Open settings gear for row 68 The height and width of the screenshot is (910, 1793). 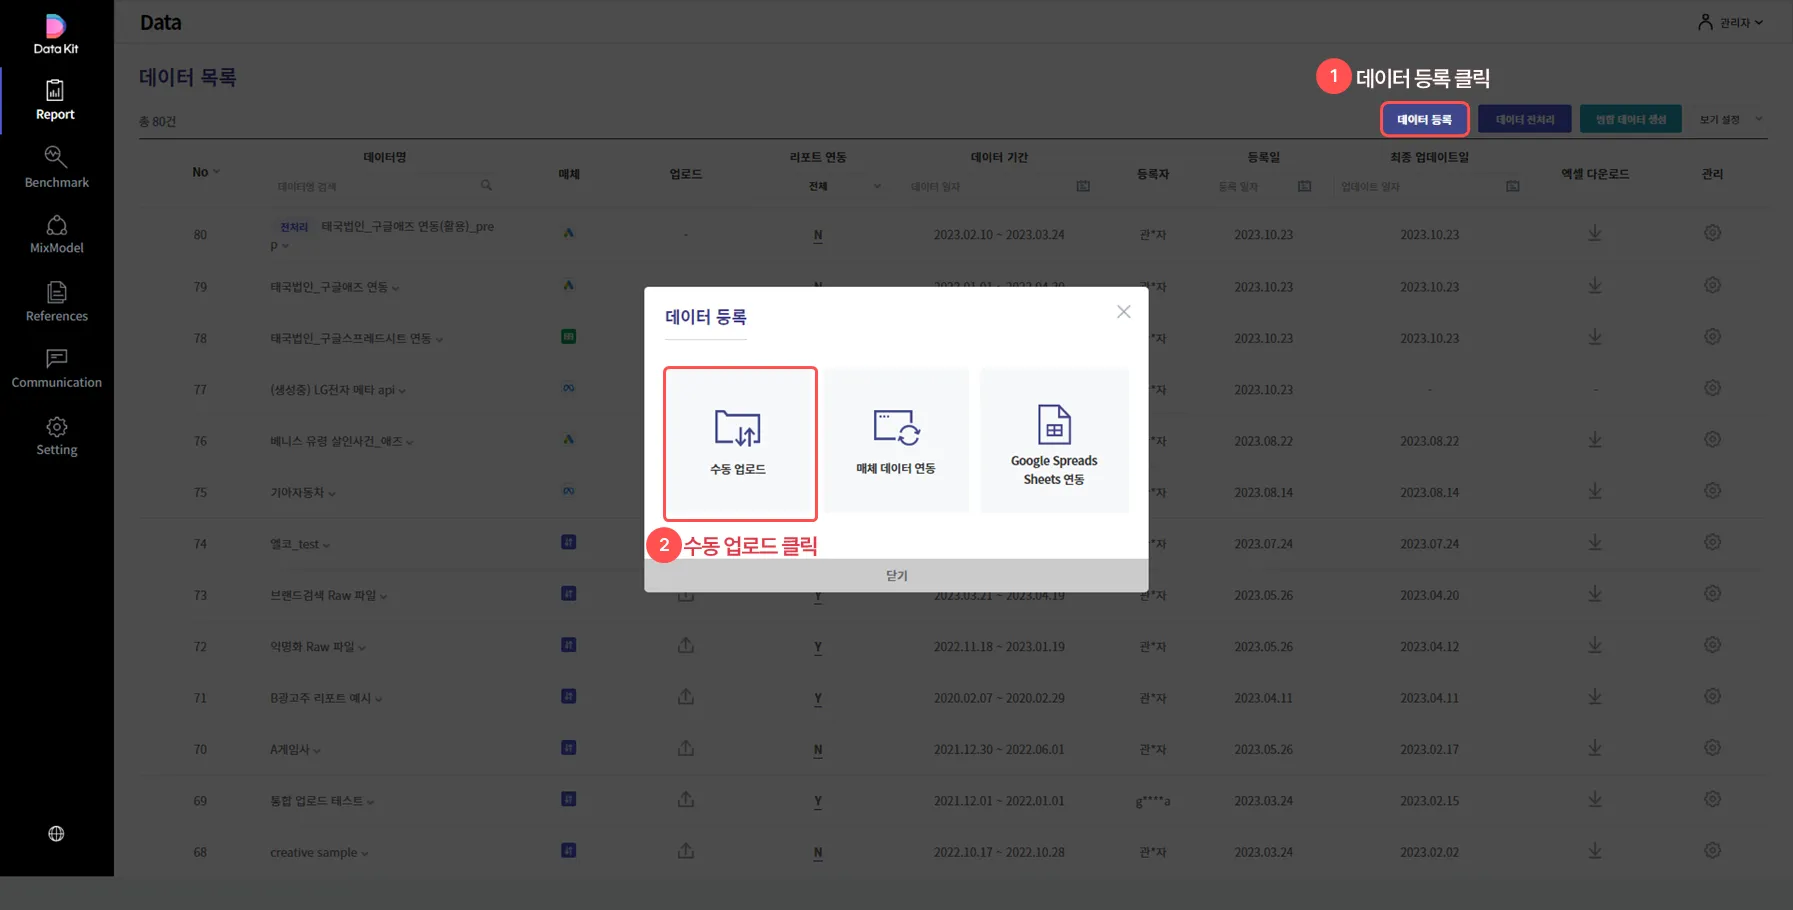(1712, 851)
